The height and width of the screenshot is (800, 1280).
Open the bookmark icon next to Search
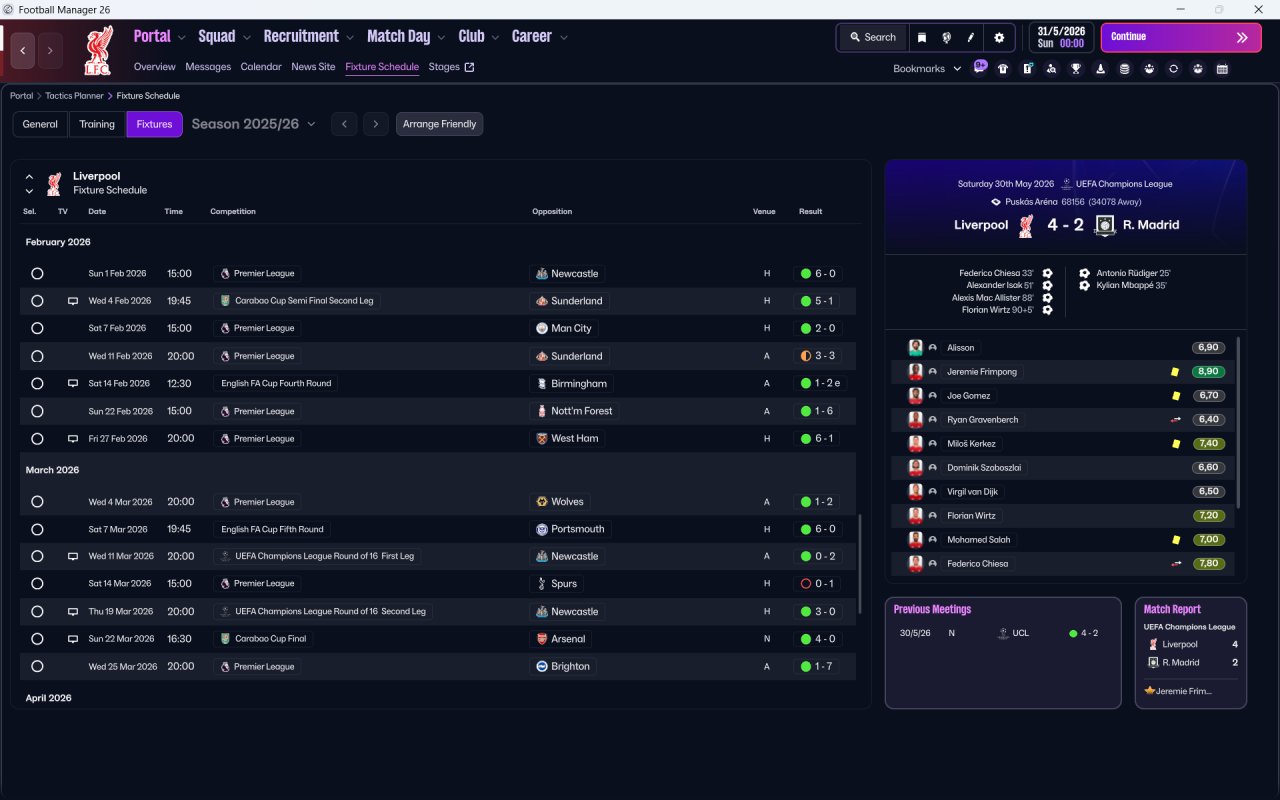pyautogui.click(x=922, y=37)
